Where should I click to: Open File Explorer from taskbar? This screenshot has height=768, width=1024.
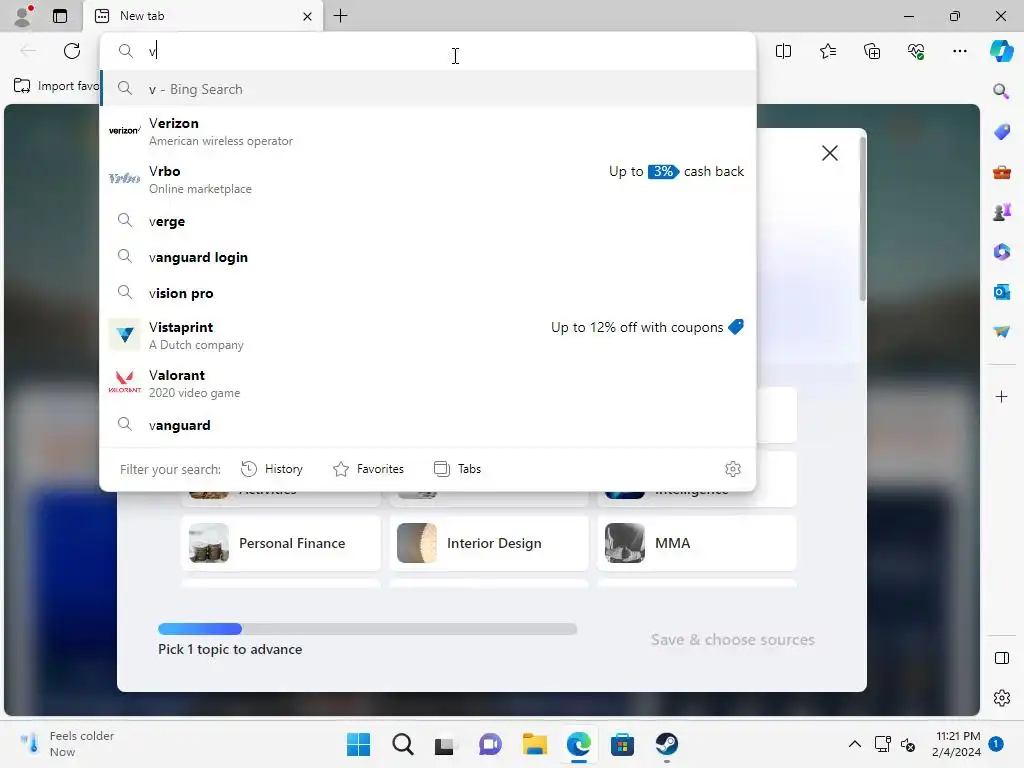pyautogui.click(x=534, y=744)
